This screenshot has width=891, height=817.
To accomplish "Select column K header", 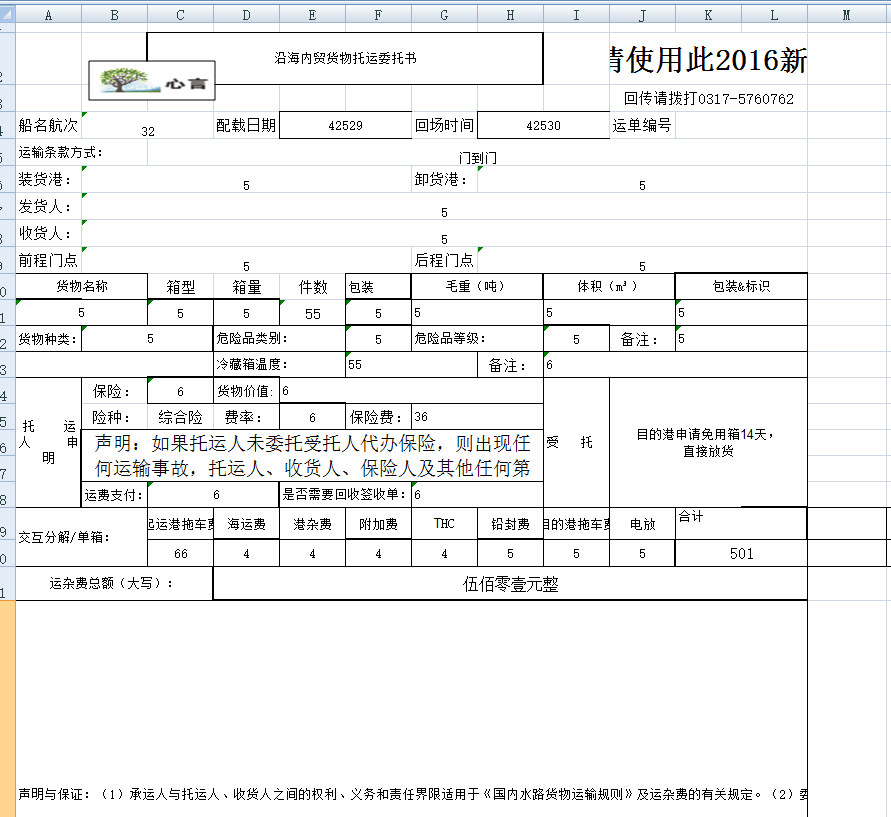I will click(x=708, y=15).
